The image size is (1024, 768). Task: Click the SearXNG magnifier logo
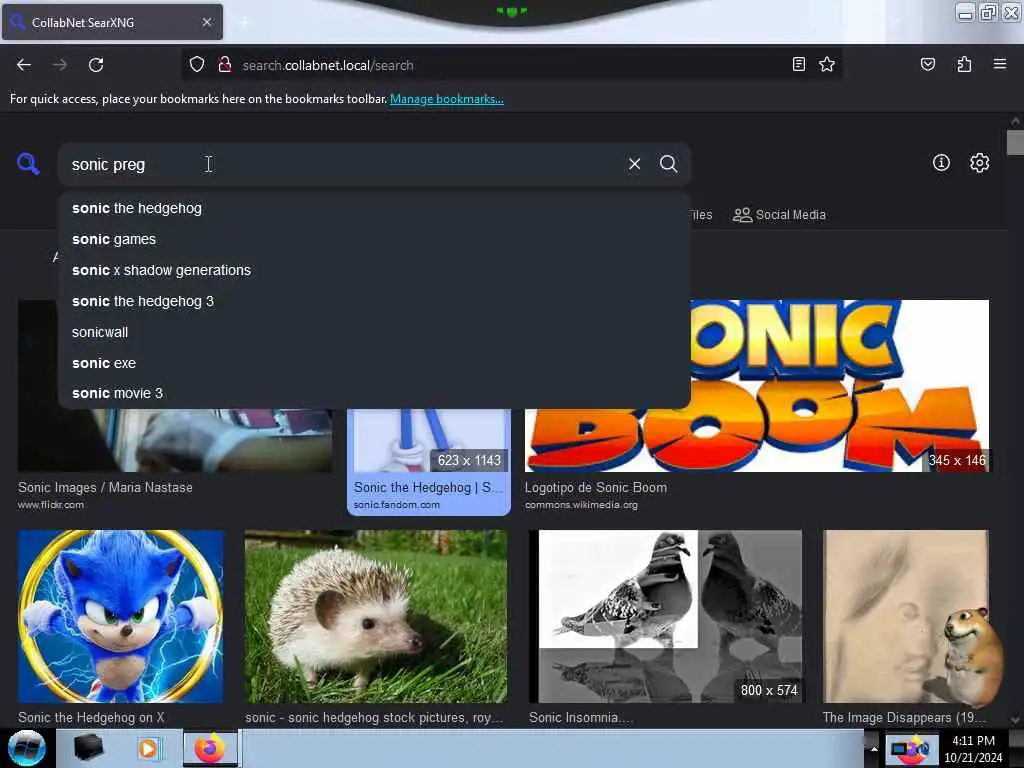coord(28,163)
